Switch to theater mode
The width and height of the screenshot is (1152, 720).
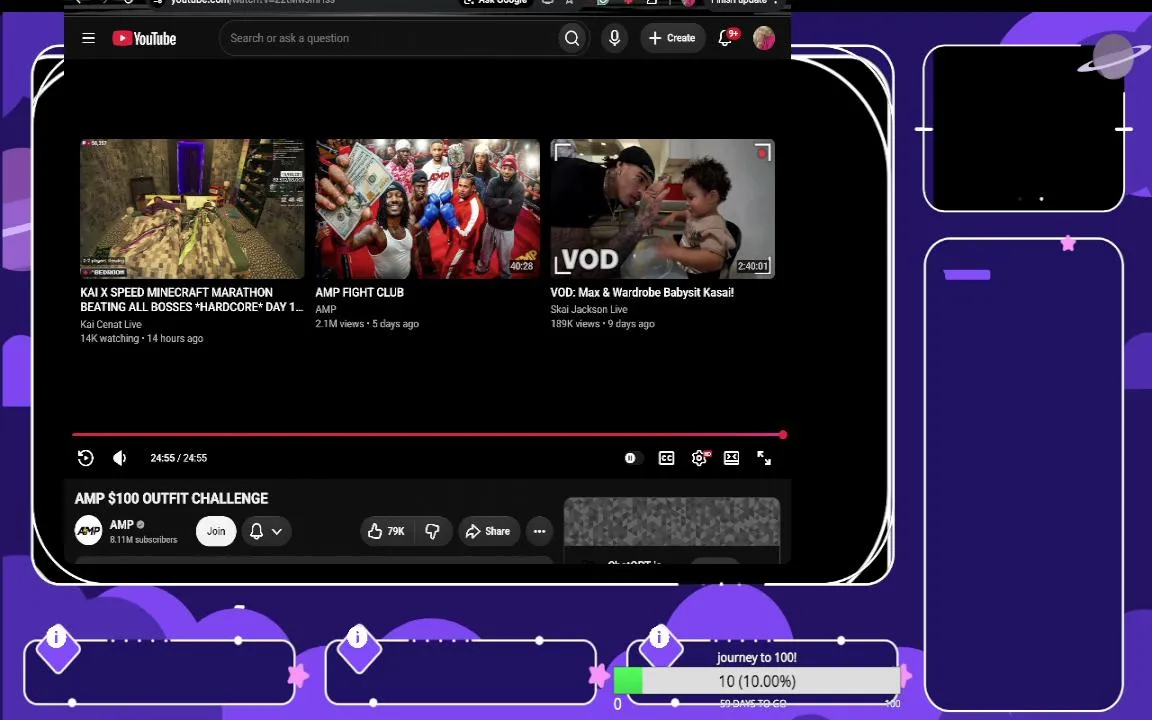pos(732,458)
